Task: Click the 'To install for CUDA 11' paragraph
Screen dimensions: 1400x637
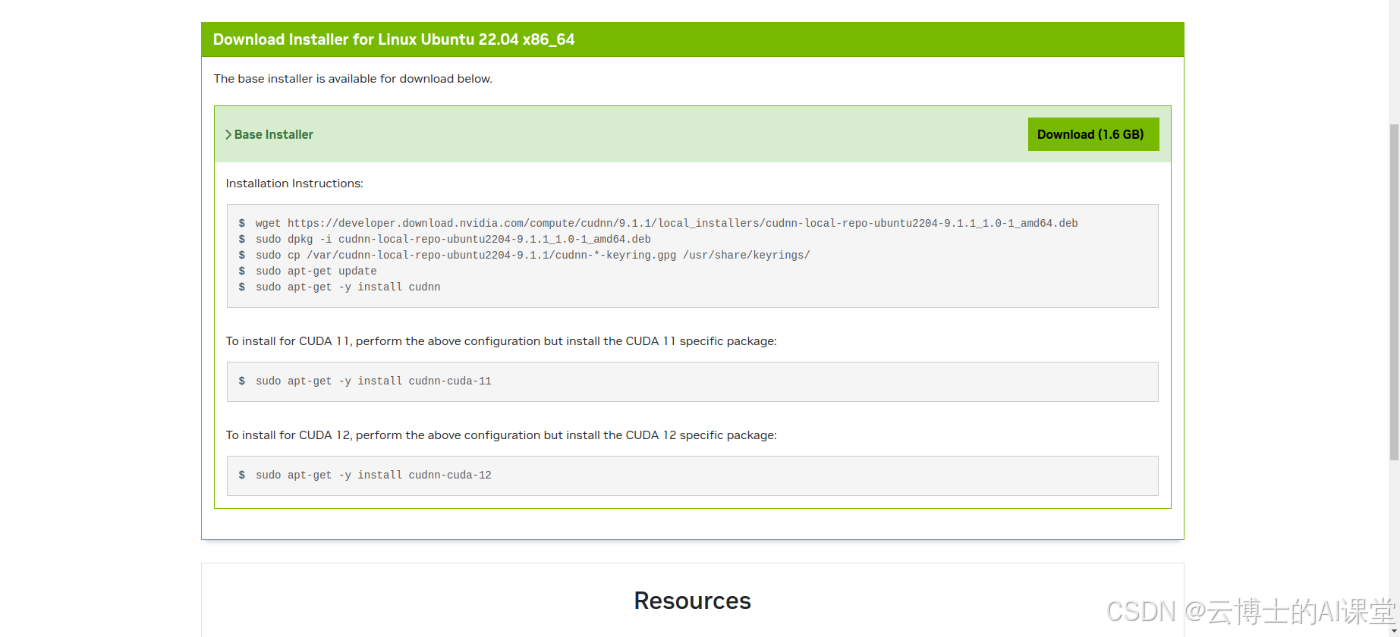Action: pyautogui.click(x=501, y=341)
